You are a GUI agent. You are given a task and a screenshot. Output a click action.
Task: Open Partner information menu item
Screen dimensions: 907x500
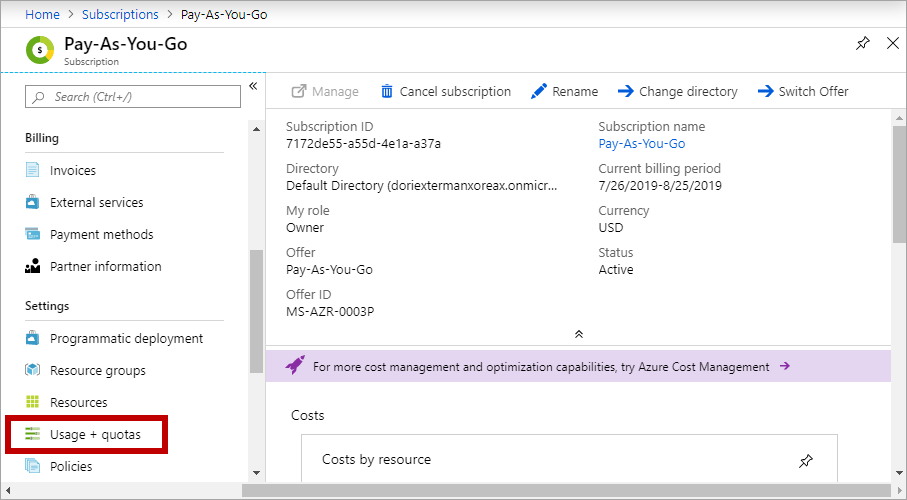pos(106,266)
